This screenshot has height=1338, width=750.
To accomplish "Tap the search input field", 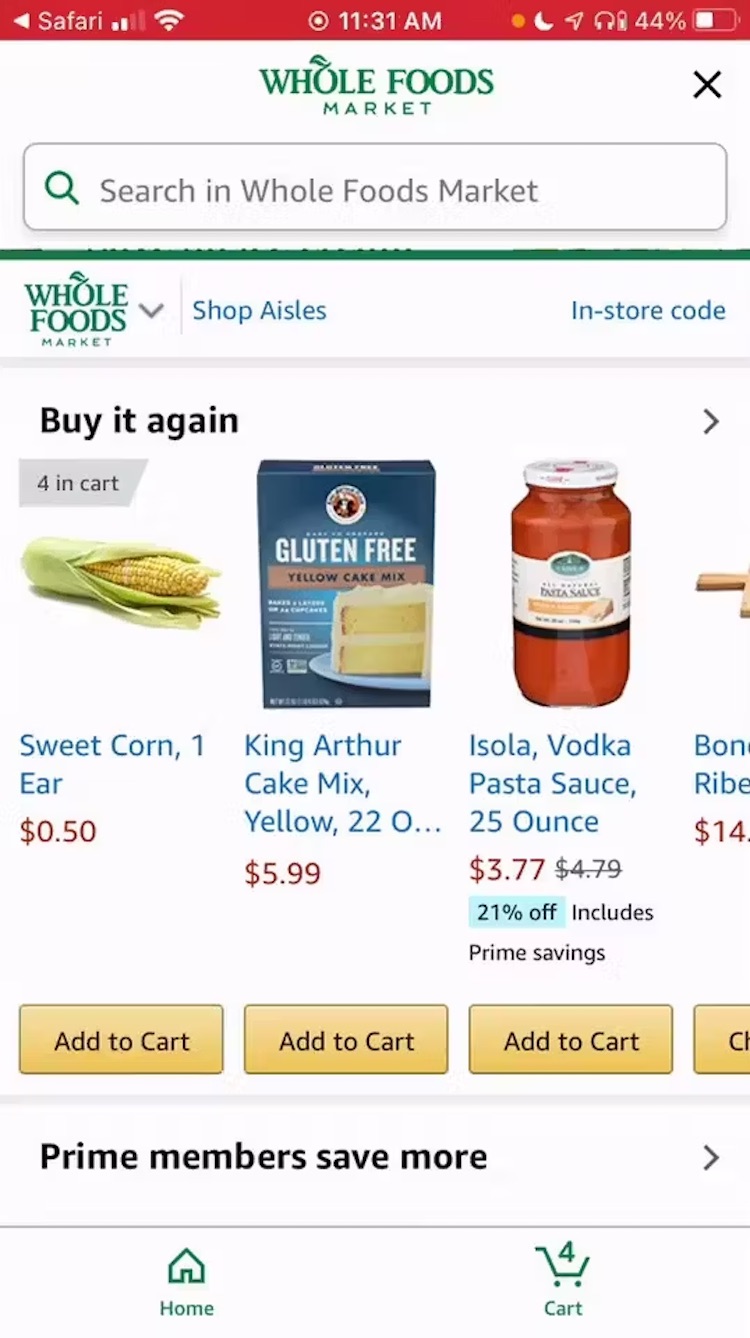I will (375, 188).
